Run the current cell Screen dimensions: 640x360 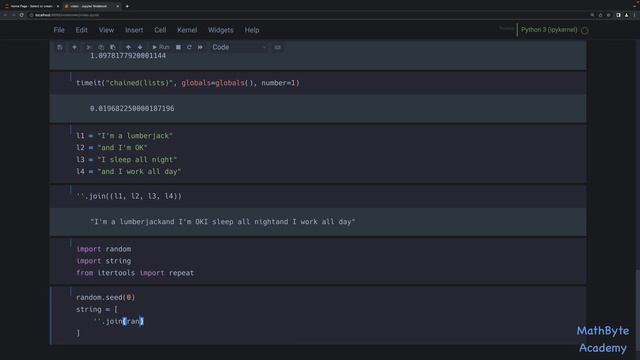click(160, 47)
